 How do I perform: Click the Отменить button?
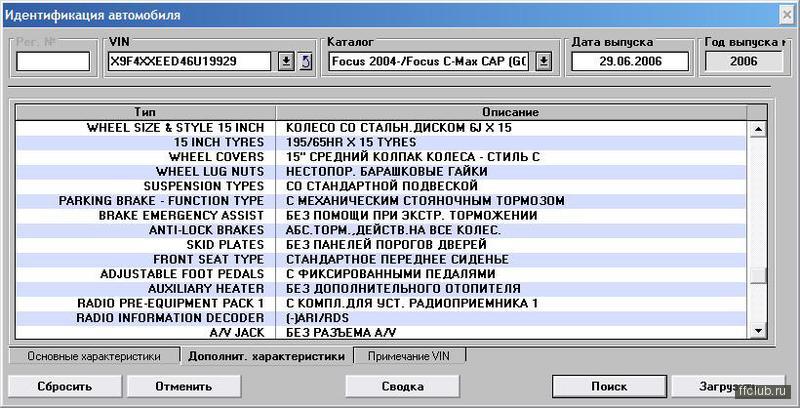[184, 387]
